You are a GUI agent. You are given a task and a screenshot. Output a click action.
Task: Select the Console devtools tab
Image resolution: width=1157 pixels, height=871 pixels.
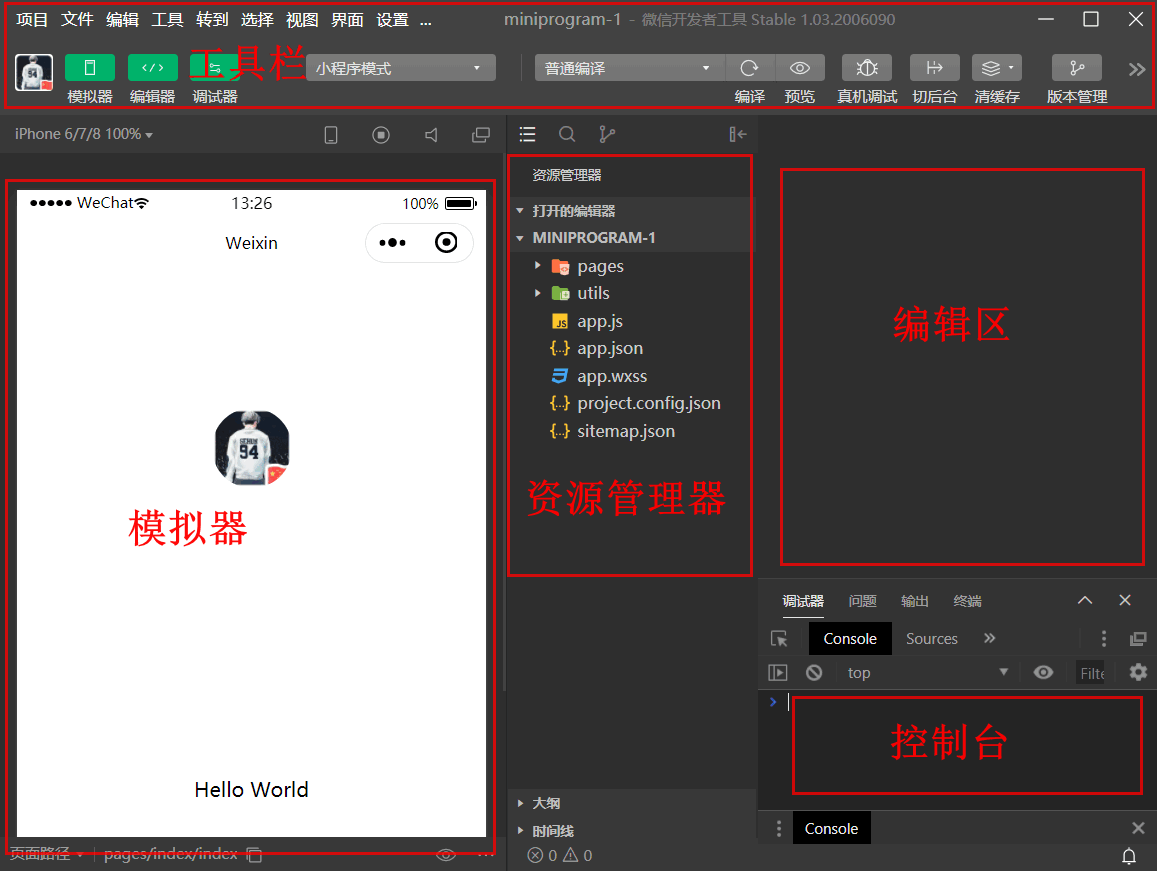coord(850,638)
